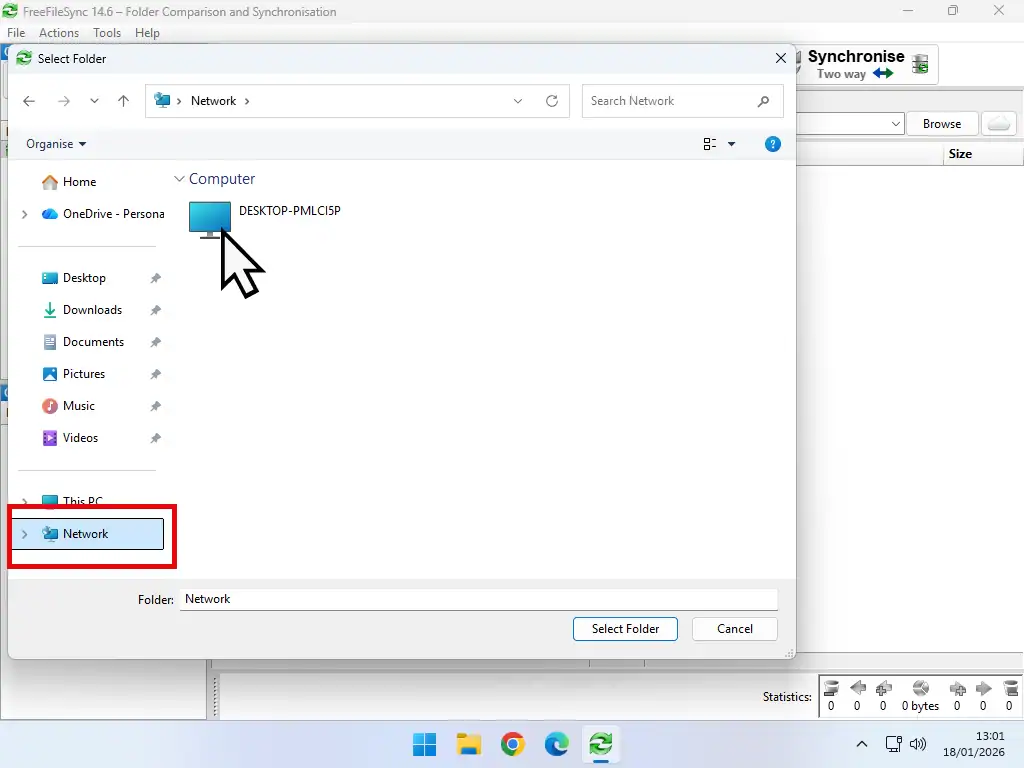
Task: Toggle the pin next to Music
Action: [x=155, y=406]
